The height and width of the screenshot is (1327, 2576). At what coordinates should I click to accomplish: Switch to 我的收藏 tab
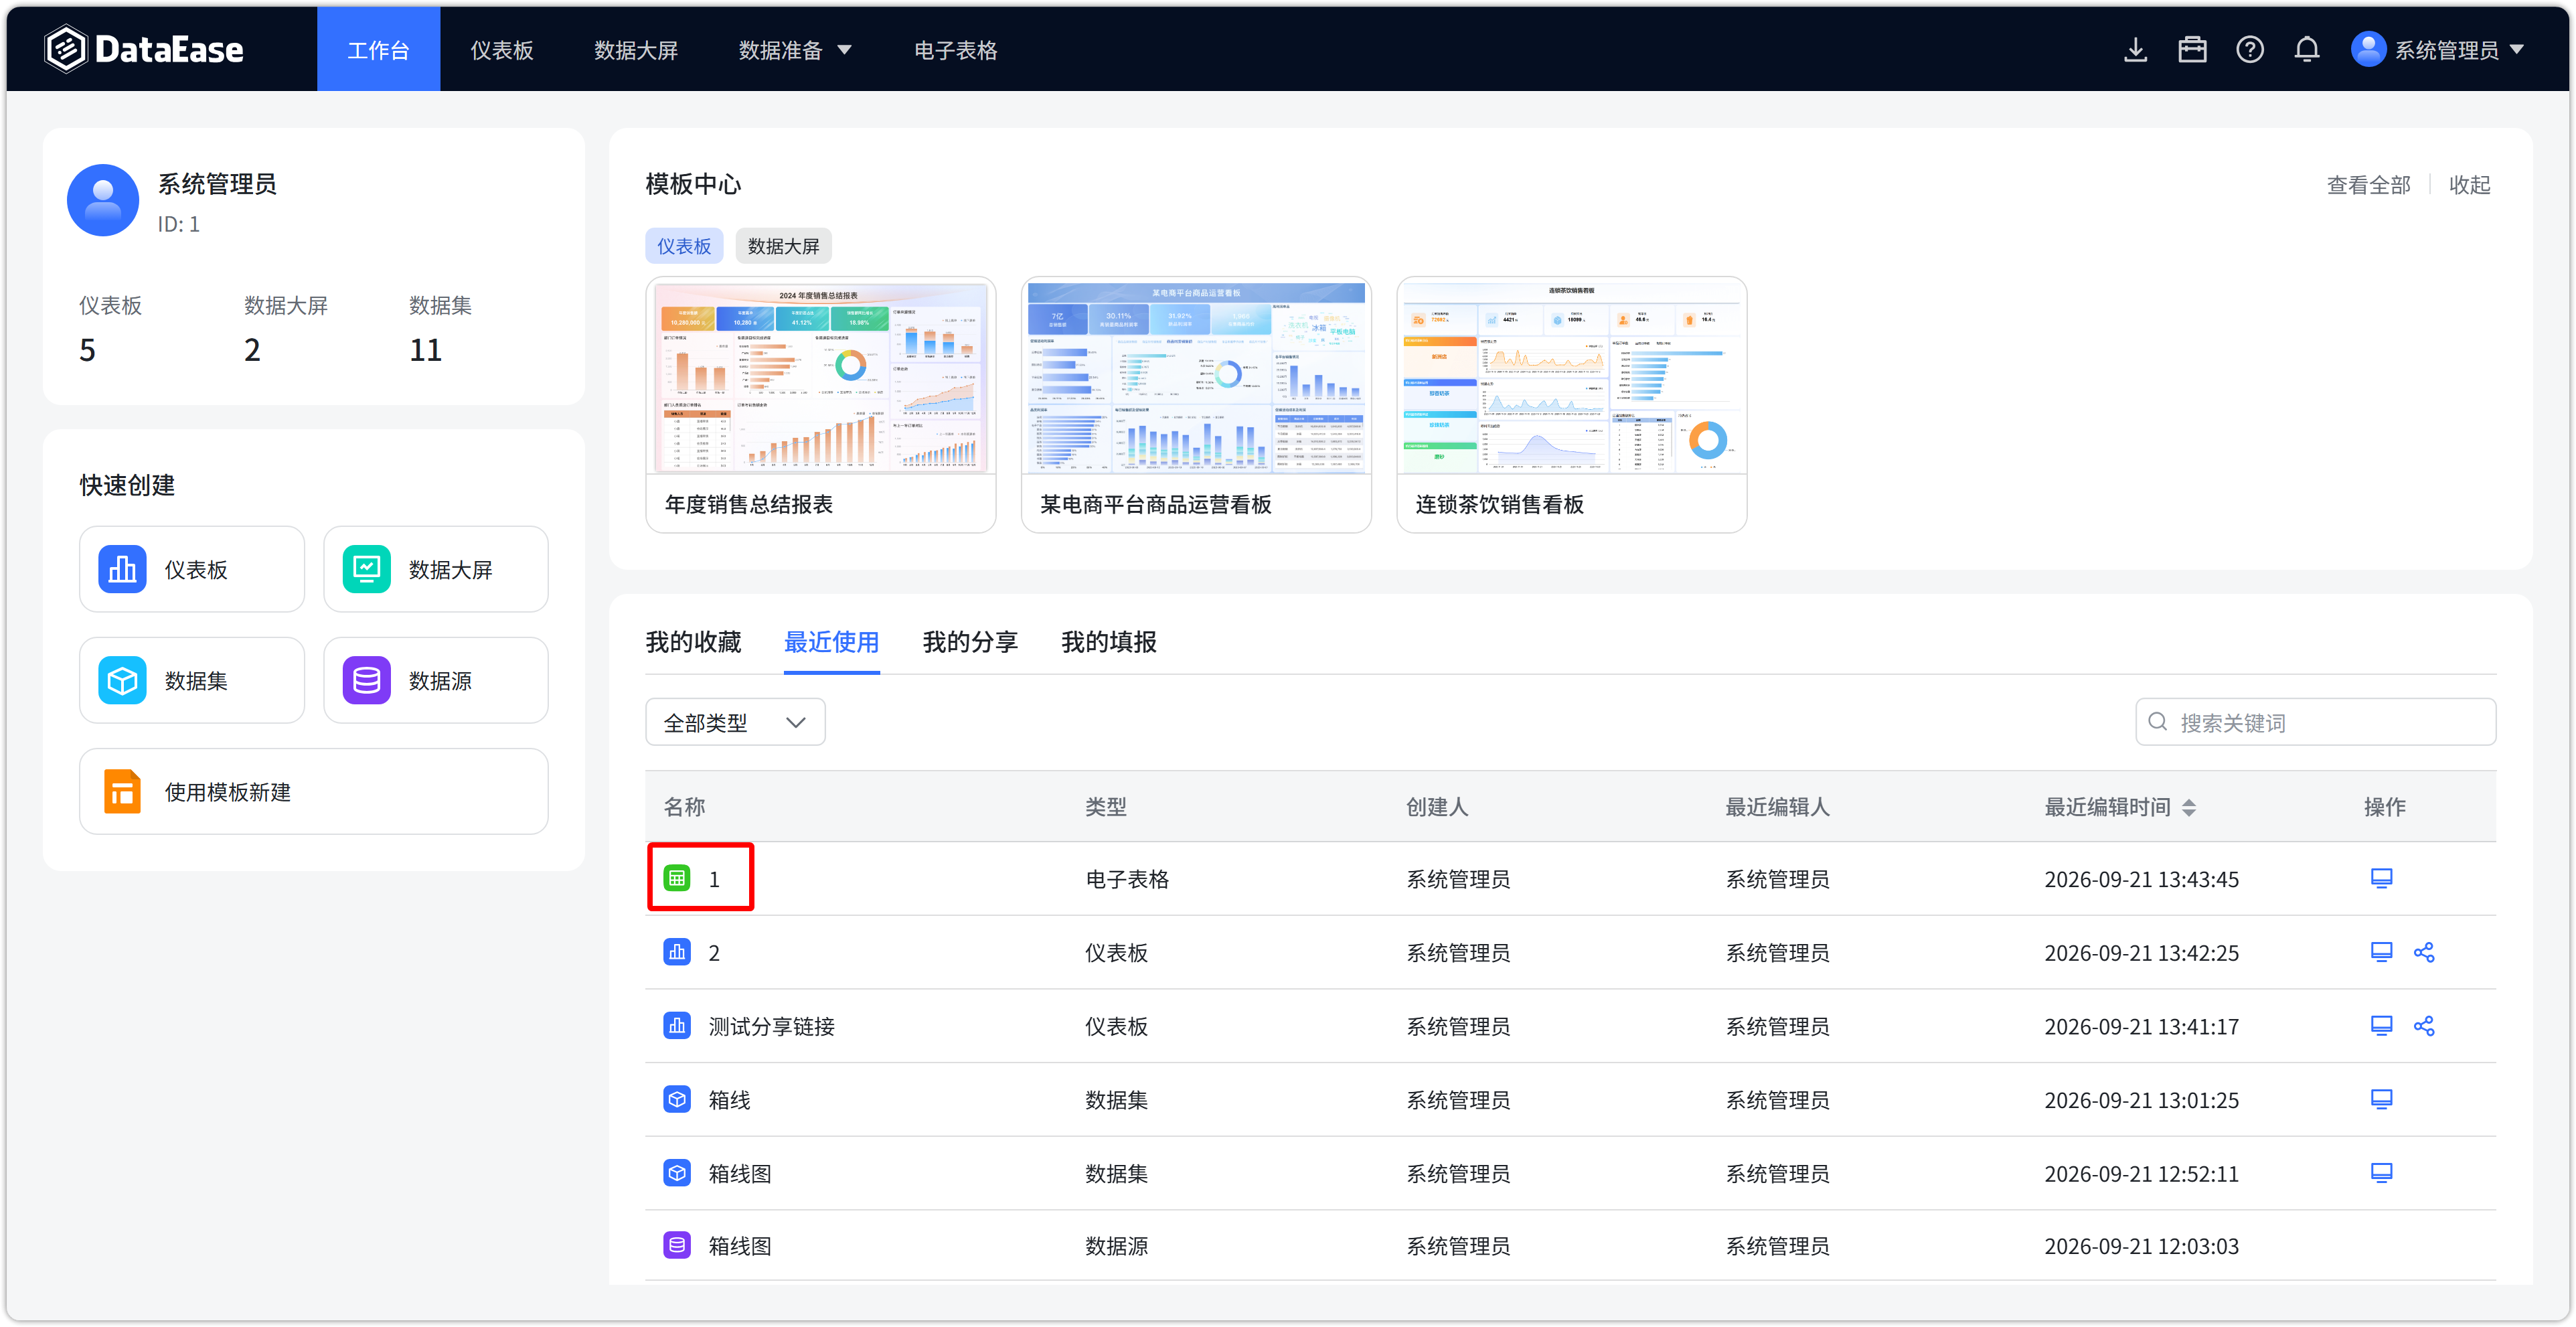click(x=693, y=642)
